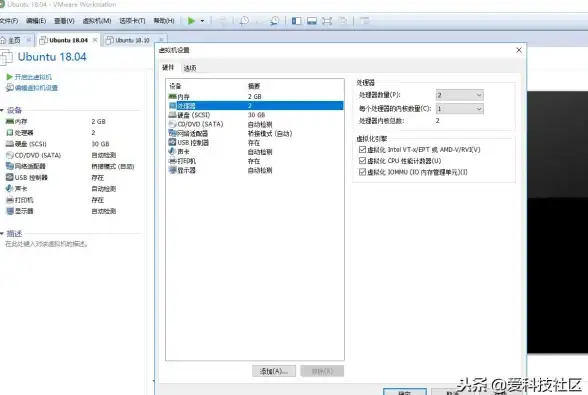The image size is (588, 395).
Task: Click the send Ctrl+Alt+Del toolbar icon
Action: [223, 21]
